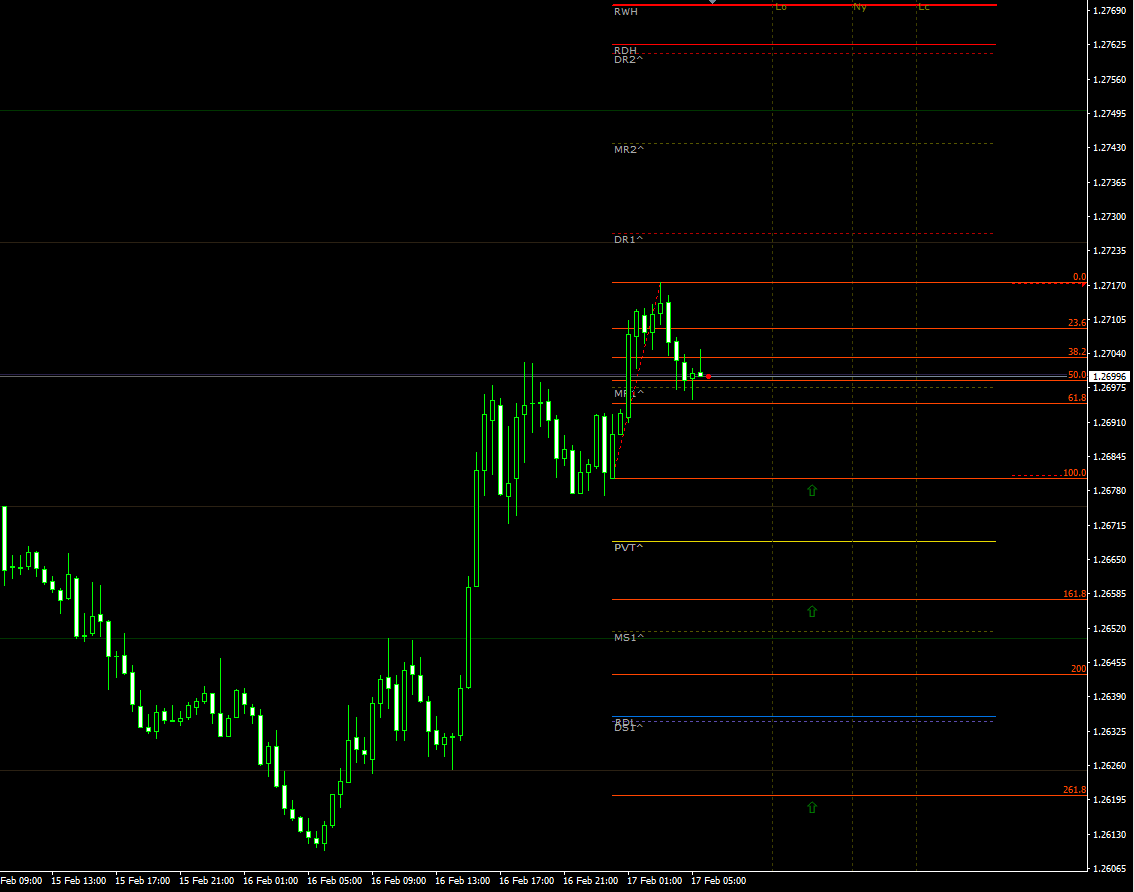This screenshot has height=892, width=1134.
Task: Click the 50.0 Fibonacci level label
Action: pyautogui.click(x=1075, y=375)
